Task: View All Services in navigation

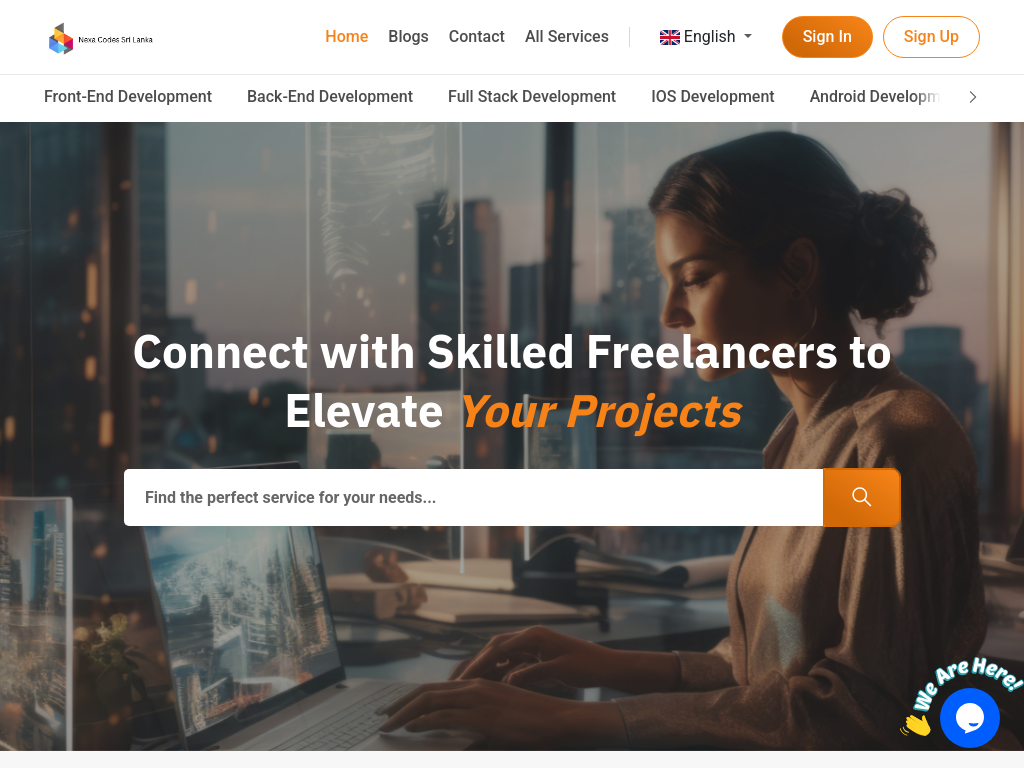Action: tap(566, 37)
